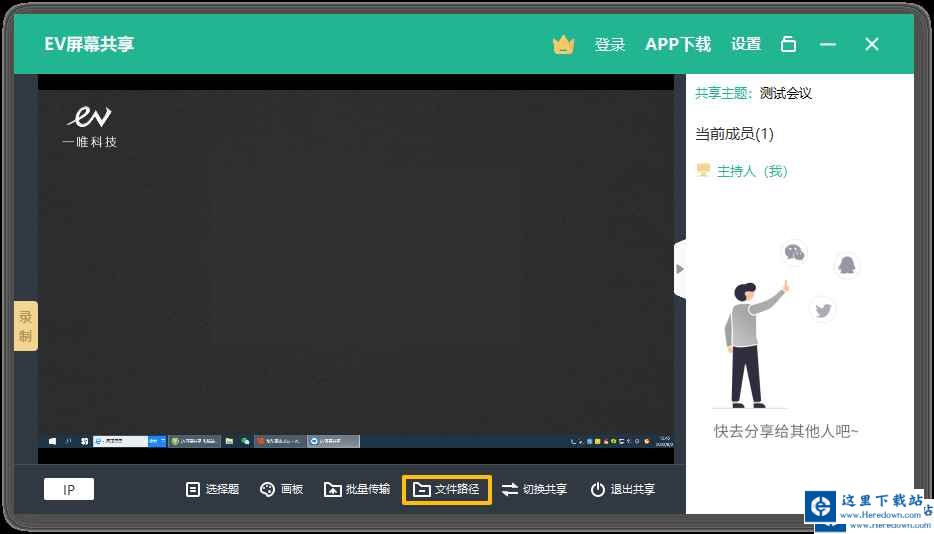Select 主持人 (我) member entry
The width and height of the screenshot is (934, 534).
pyautogui.click(x=742, y=172)
